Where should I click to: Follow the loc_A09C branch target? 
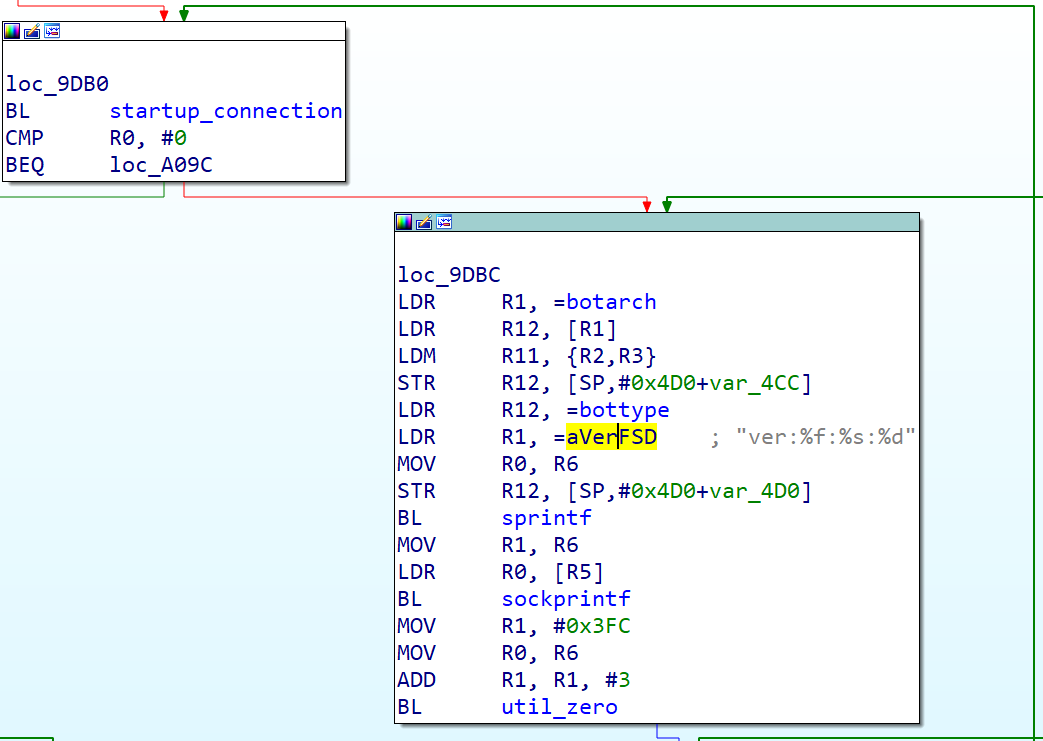coord(161,165)
